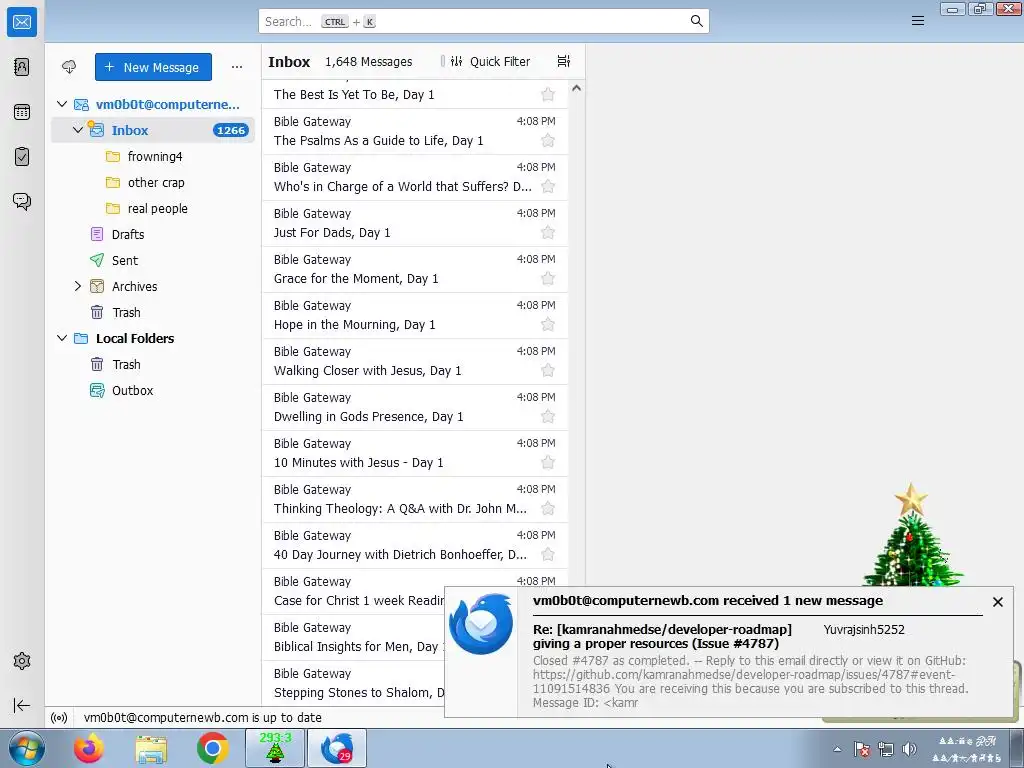
Task: Select the Inbox folder
Action: tap(153, 130)
